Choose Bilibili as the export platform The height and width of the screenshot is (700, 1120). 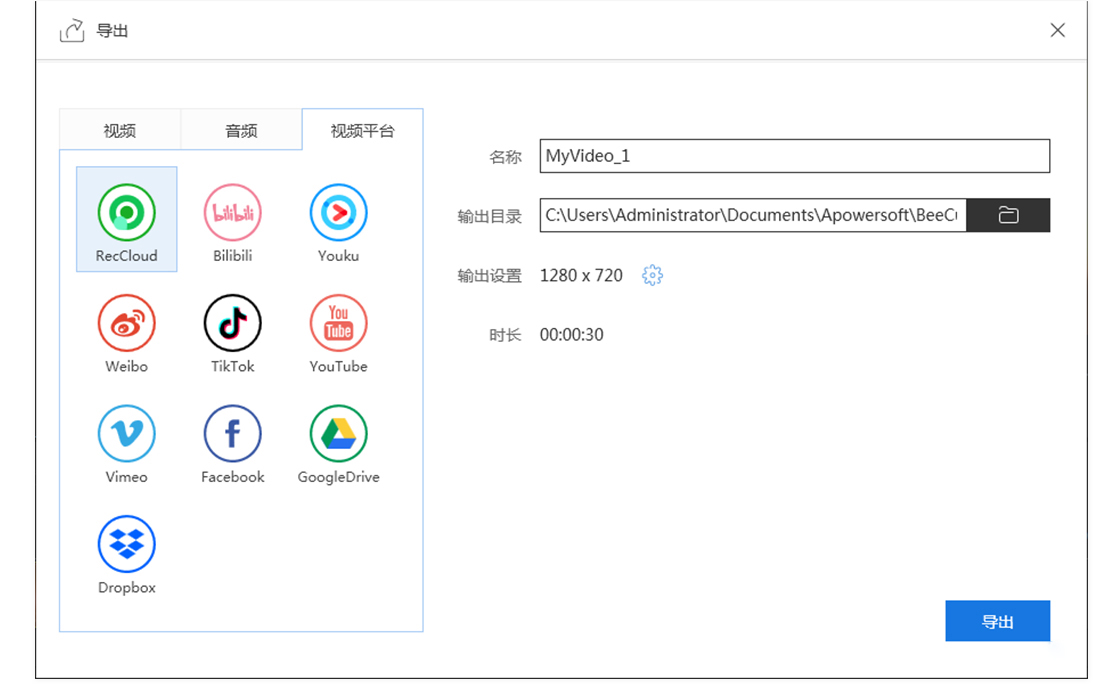232,212
